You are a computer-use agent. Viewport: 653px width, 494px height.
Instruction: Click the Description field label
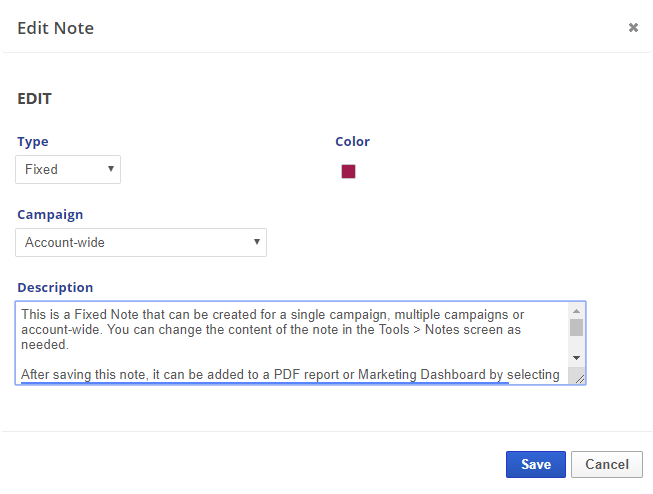click(55, 287)
